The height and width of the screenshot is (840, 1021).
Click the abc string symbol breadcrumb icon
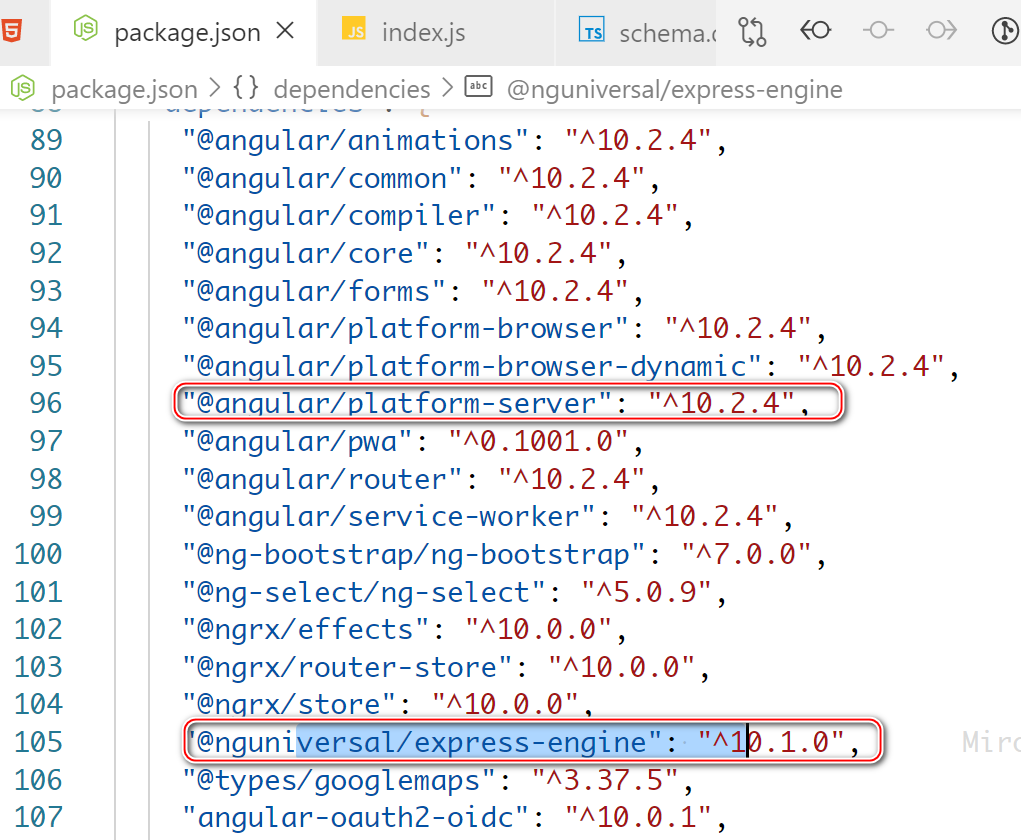pyautogui.click(x=479, y=86)
